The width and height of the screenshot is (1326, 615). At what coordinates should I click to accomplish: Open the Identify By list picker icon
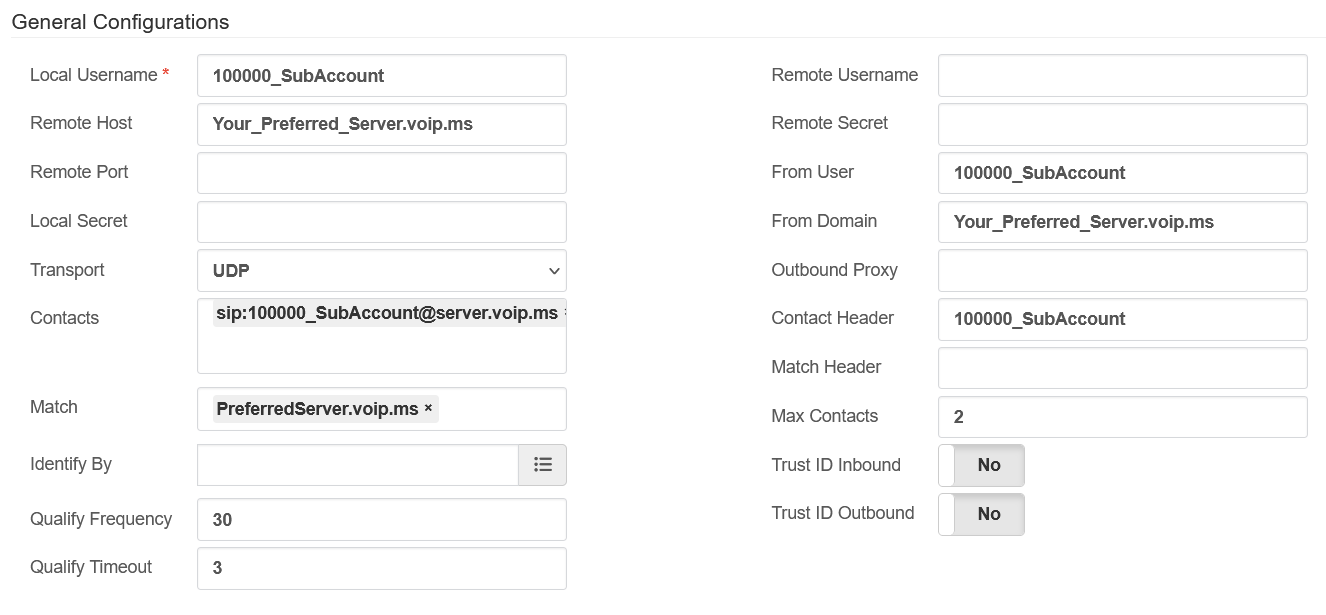(x=543, y=464)
